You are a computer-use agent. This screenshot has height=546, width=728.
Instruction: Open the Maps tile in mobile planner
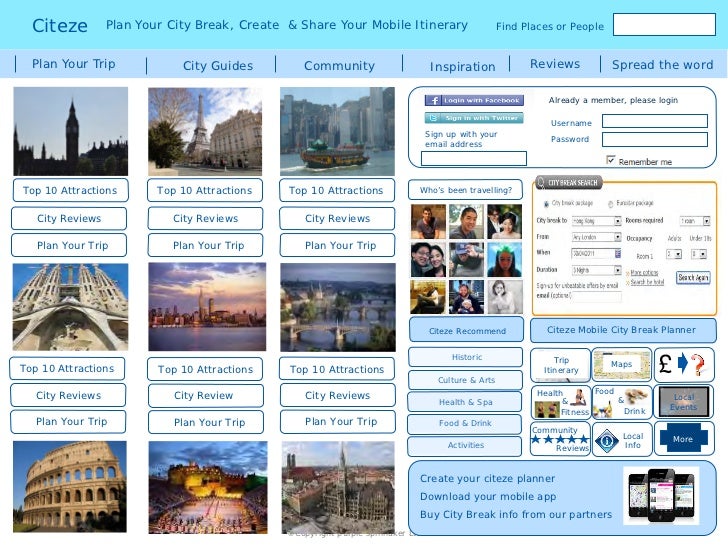[x=622, y=364]
